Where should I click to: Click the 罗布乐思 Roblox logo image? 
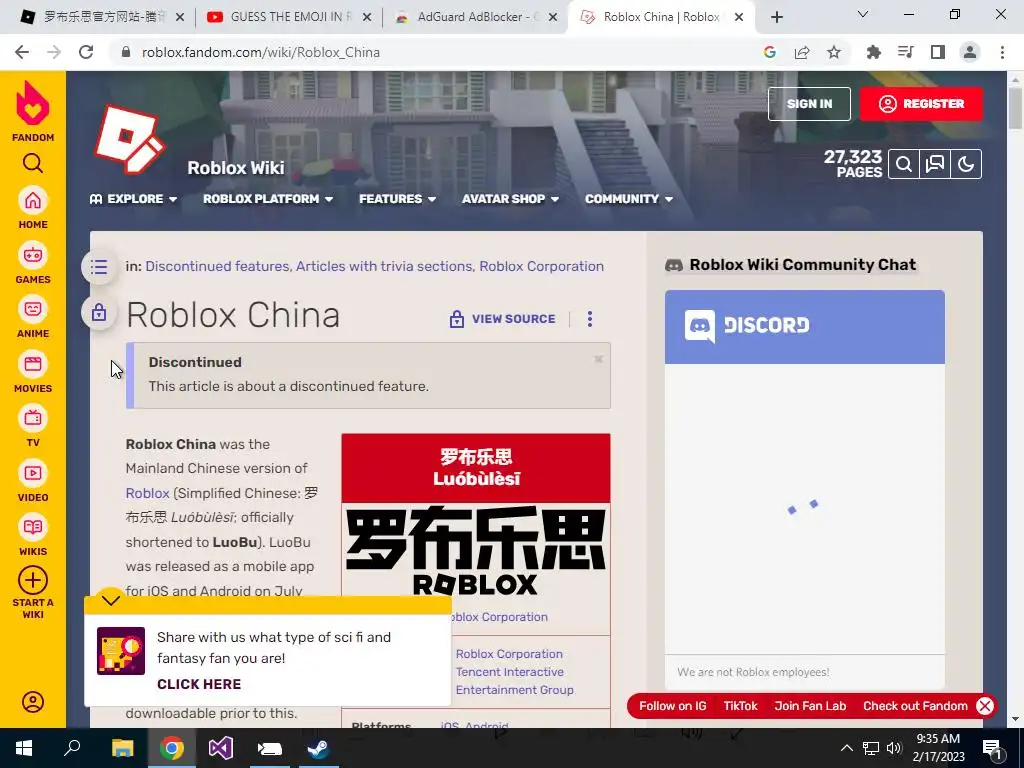(x=476, y=551)
